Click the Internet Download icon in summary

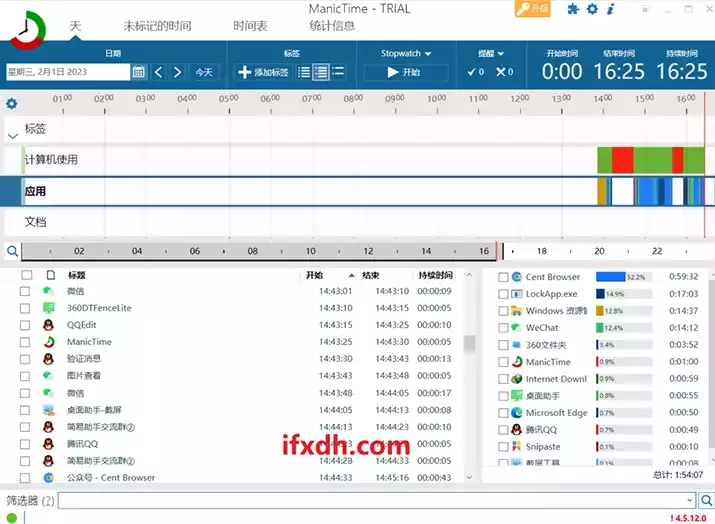(x=516, y=379)
